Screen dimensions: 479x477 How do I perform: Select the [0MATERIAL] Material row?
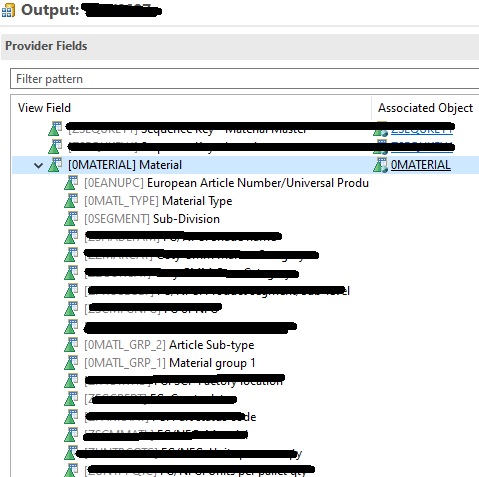245,165
